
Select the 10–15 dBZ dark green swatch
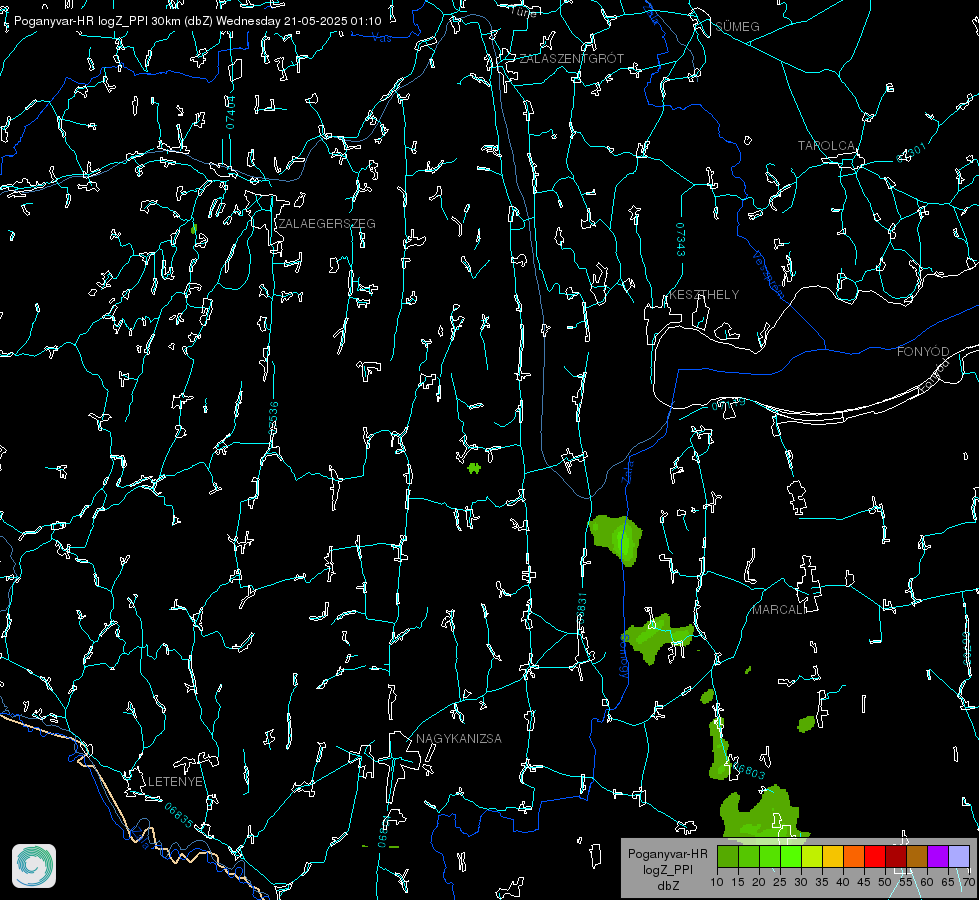(x=728, y=856)
